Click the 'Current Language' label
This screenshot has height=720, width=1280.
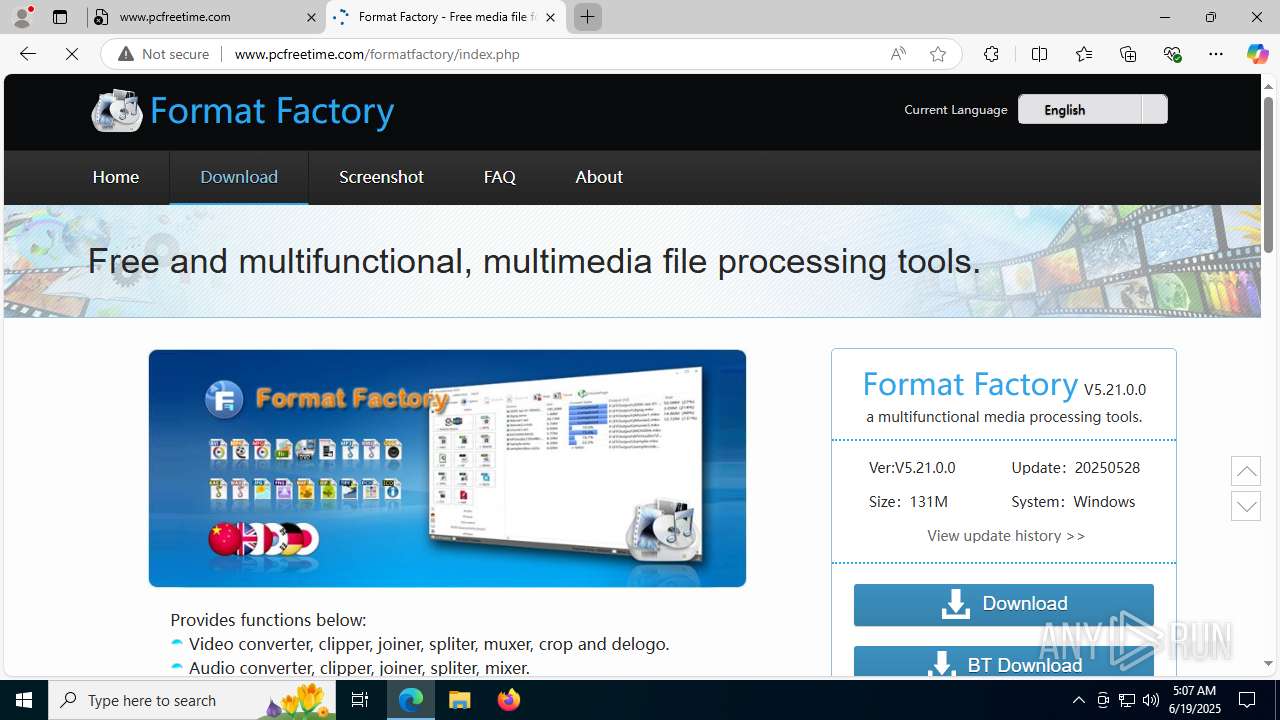pyautogui.click(x=956, y=110)
